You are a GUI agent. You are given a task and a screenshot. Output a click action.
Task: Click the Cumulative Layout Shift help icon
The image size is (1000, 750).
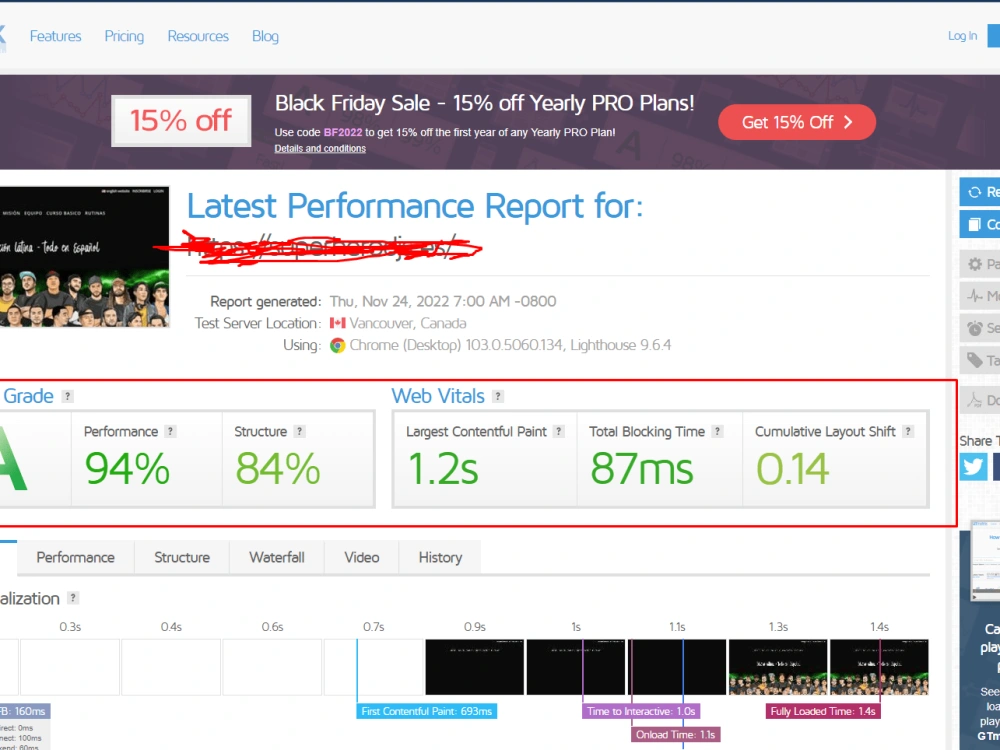click(x=908, y=431)
